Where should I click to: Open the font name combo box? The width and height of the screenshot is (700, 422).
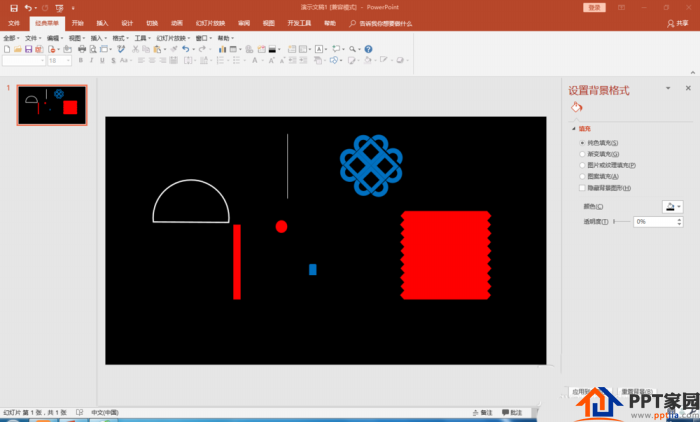(24, 60)
